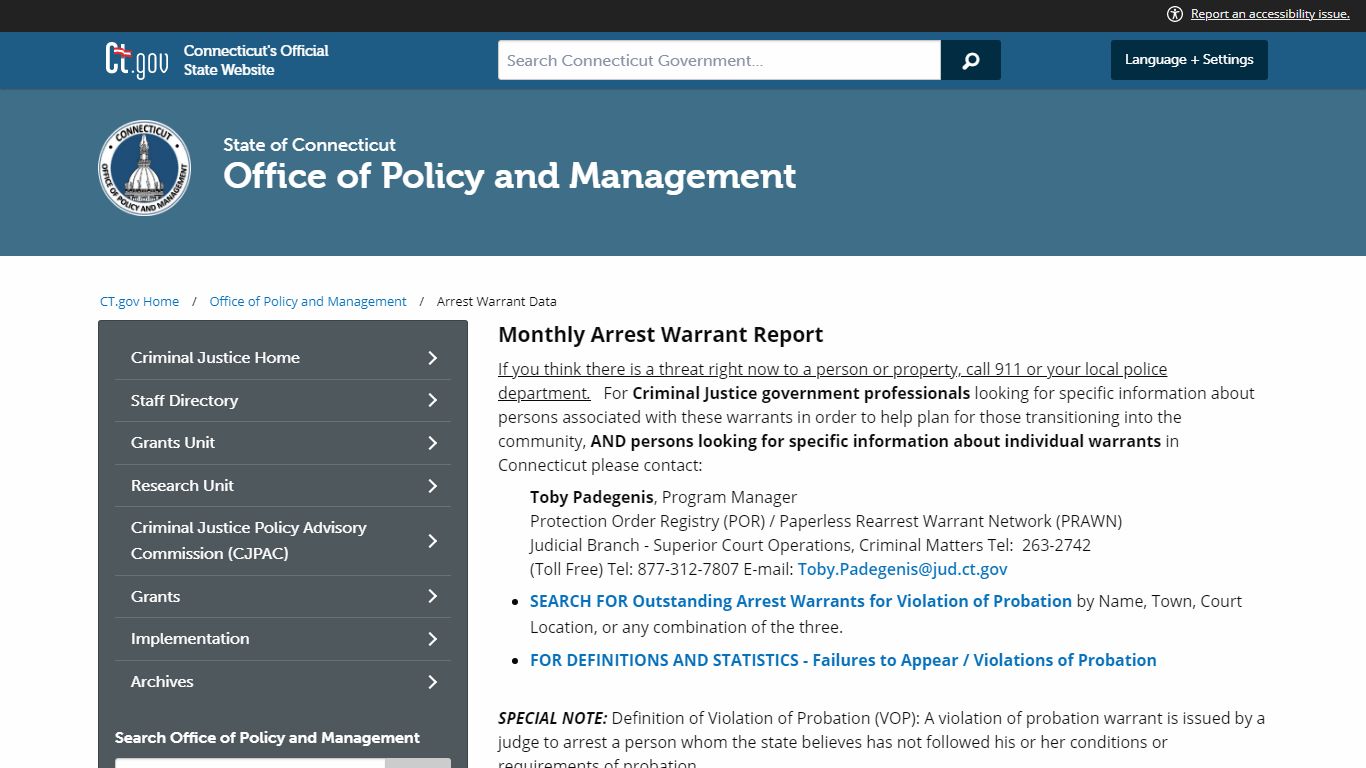
Task: Click Toby Padegenis name text
Action: click(x=592, y=497)
